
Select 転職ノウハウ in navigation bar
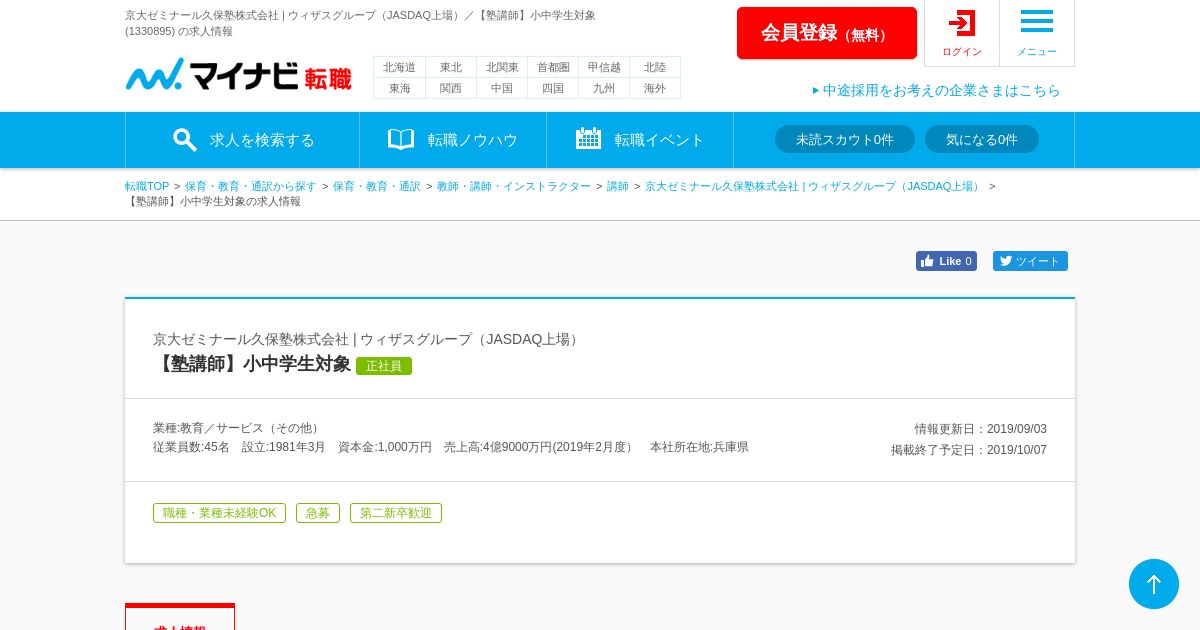click(453, 140)
